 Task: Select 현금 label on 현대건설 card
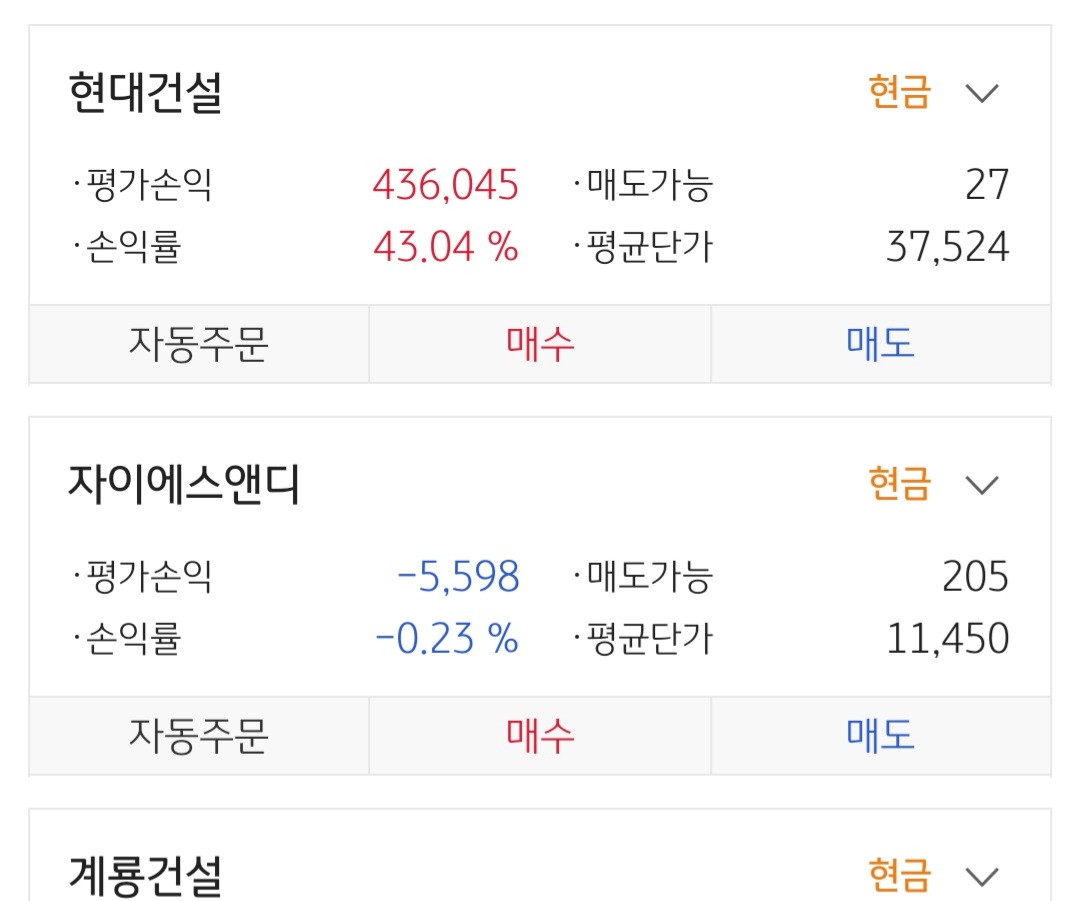point(899,93)
